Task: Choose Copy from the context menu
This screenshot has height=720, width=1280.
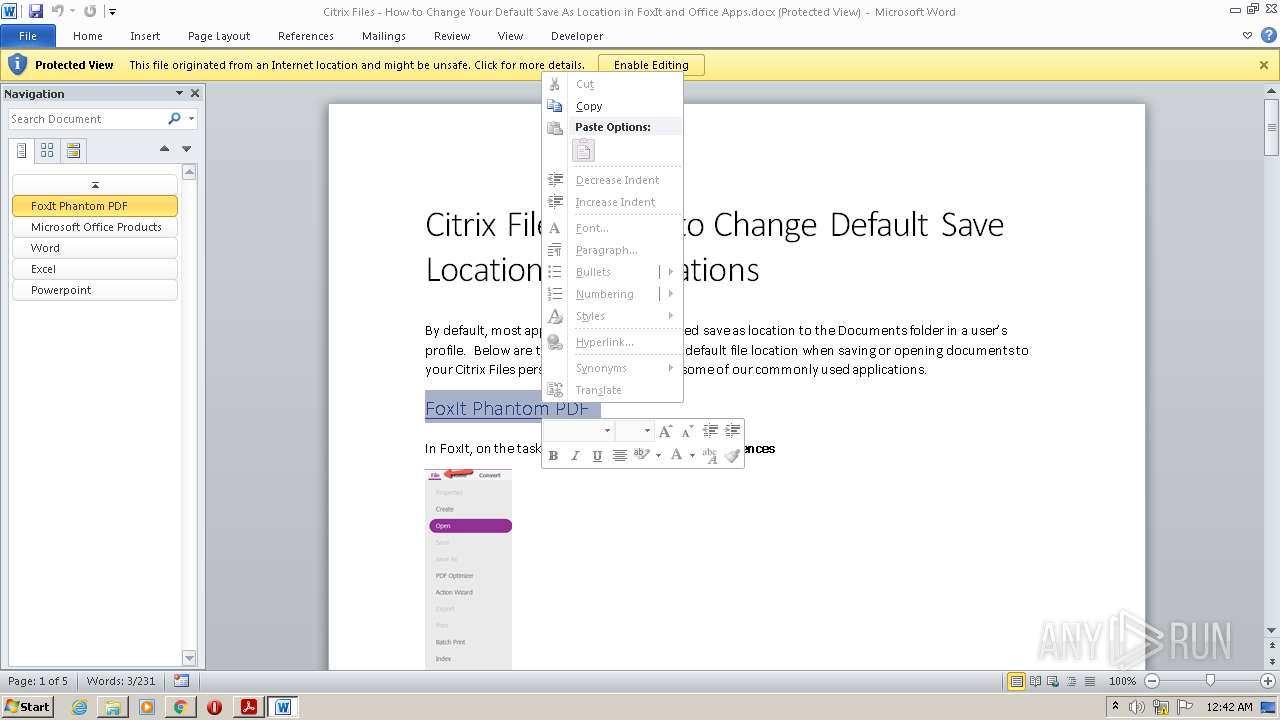Action: 612,106
